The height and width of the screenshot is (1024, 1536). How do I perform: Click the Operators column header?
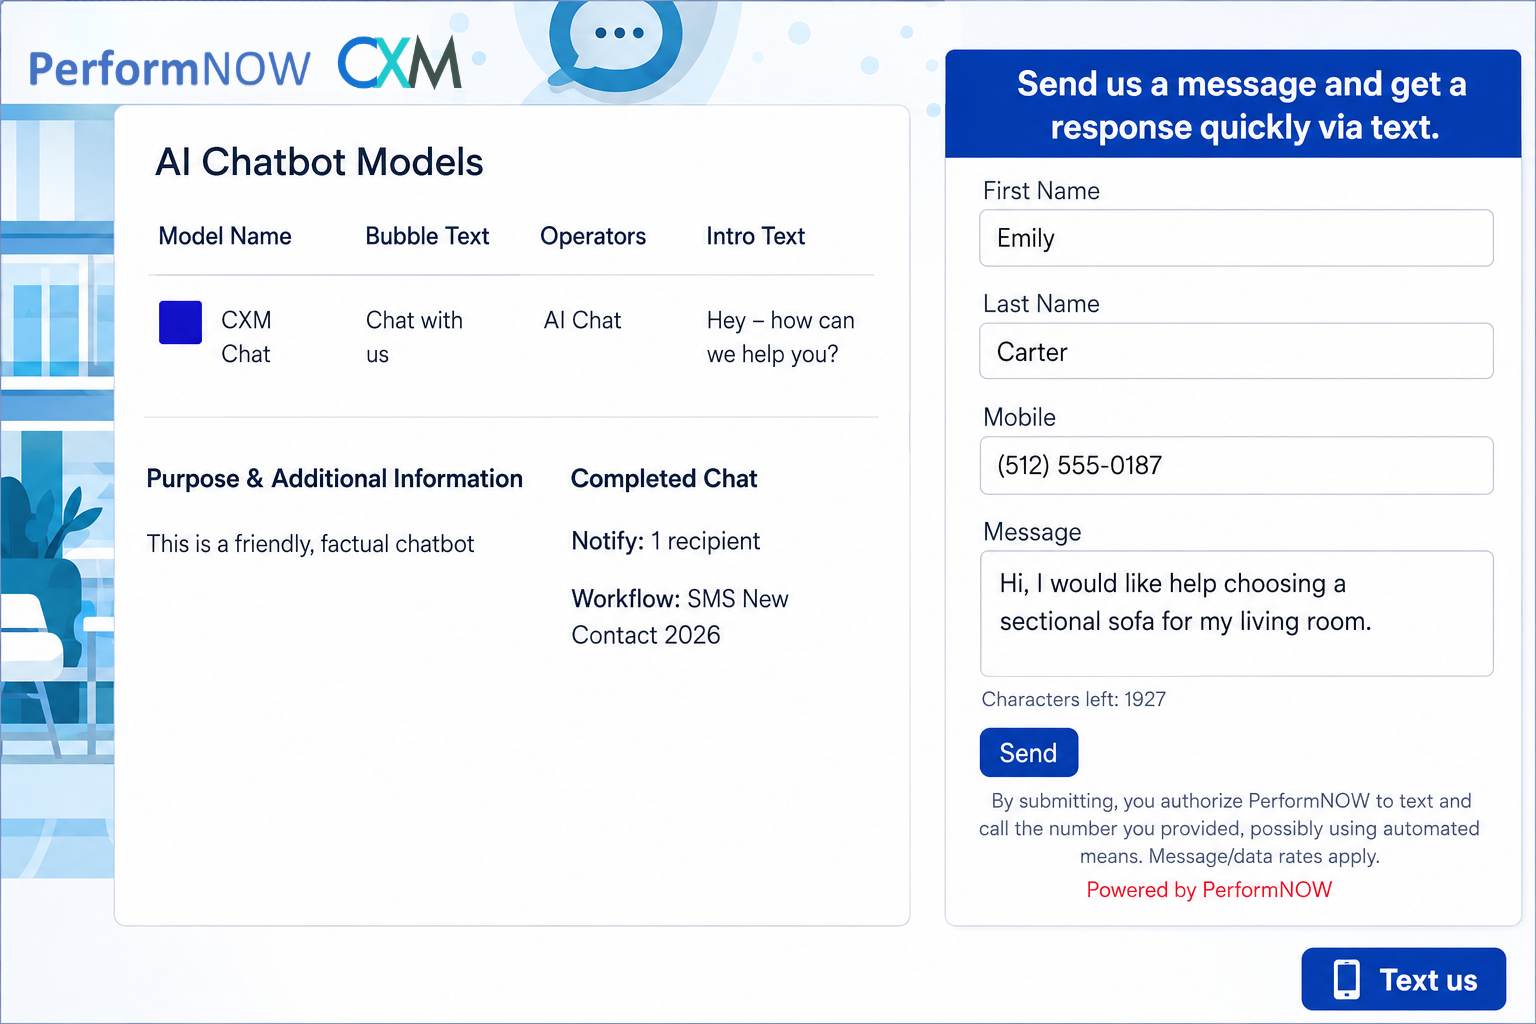(593, 236)
